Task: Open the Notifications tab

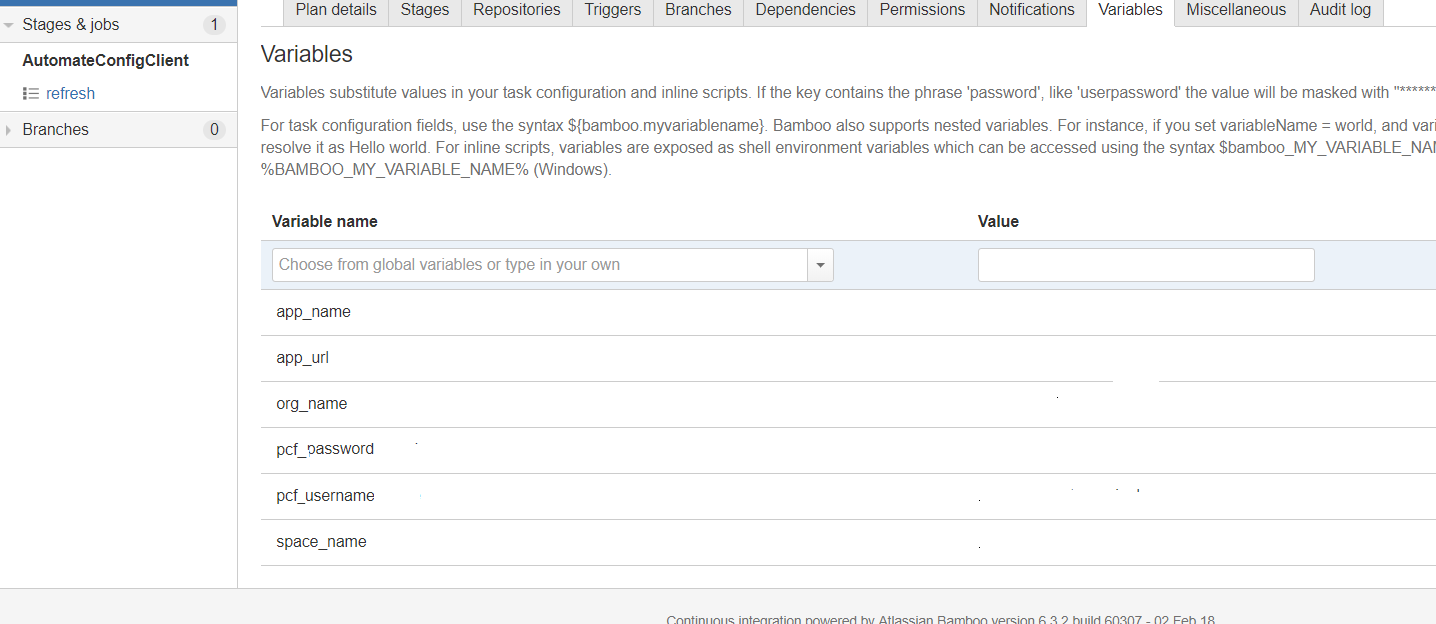Action: (1031, 10)
